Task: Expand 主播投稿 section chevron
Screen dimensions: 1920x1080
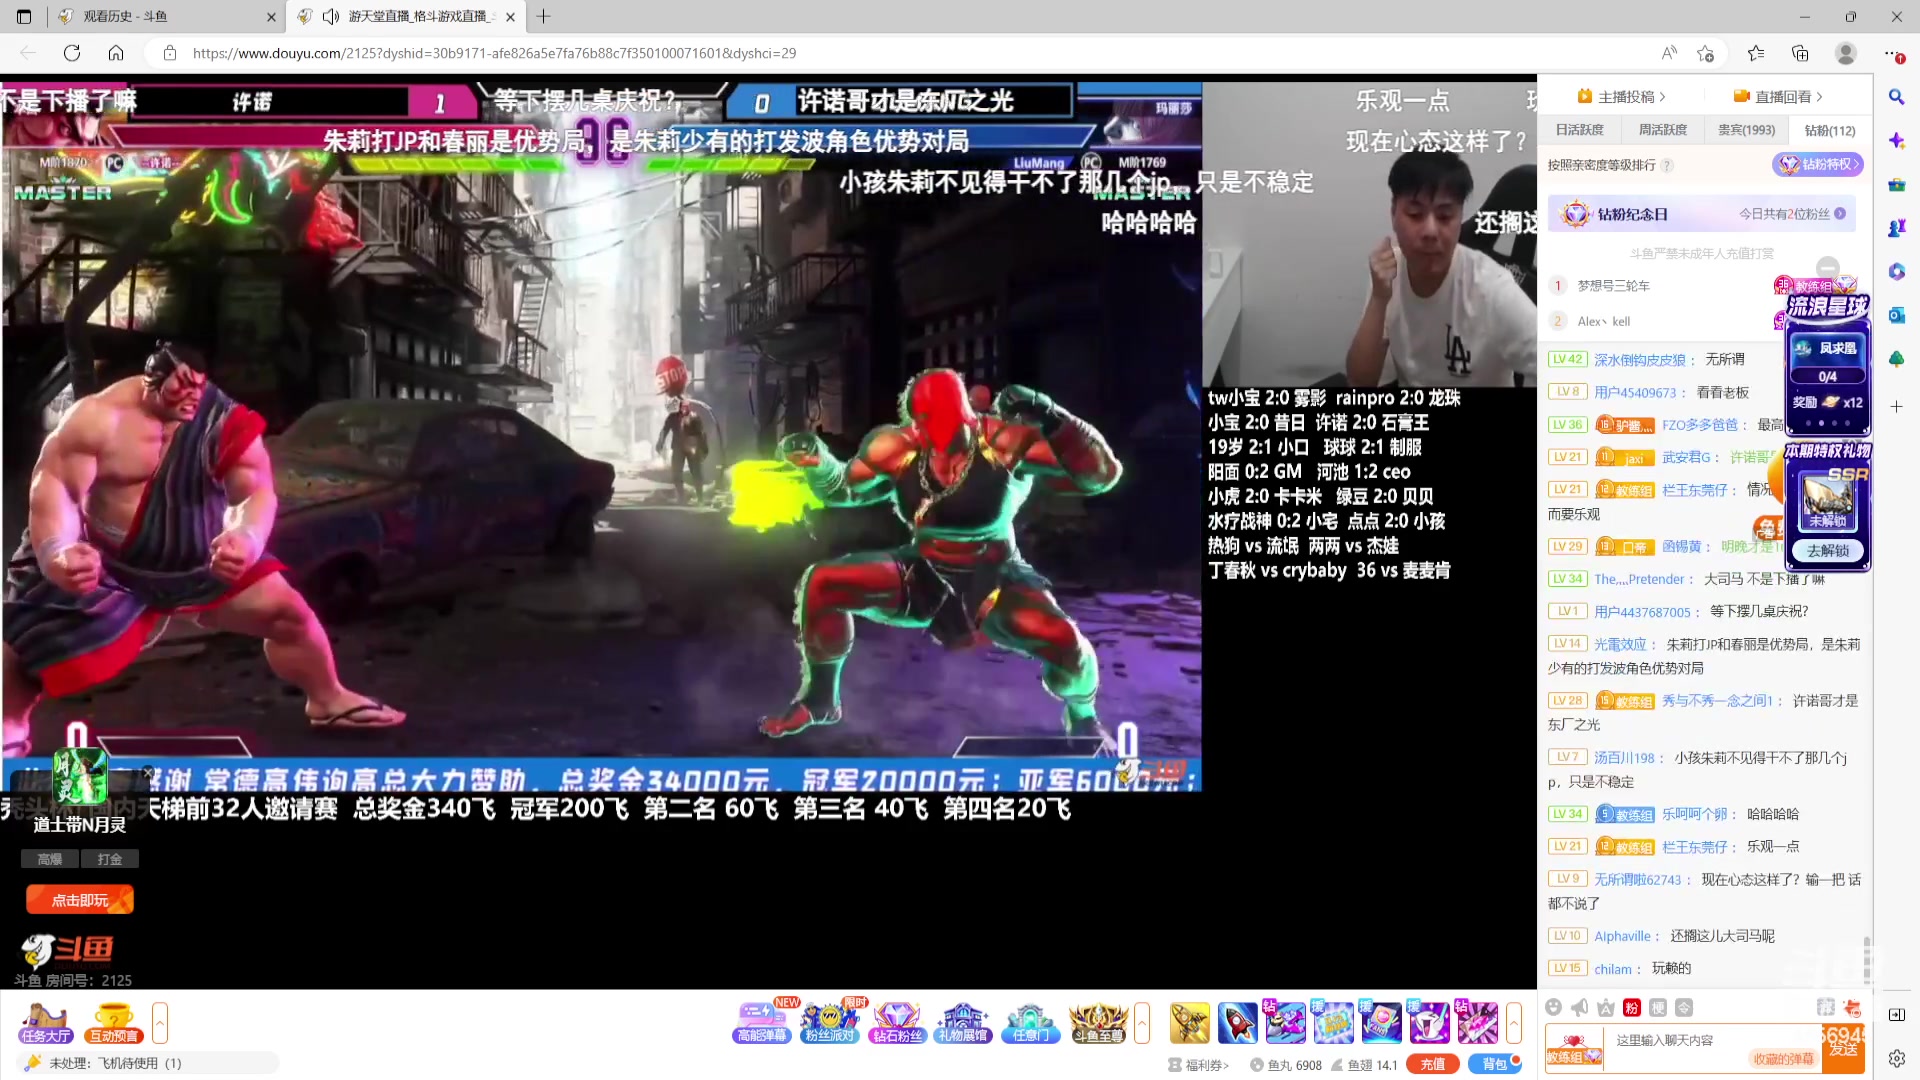Action: [1662, 97]
